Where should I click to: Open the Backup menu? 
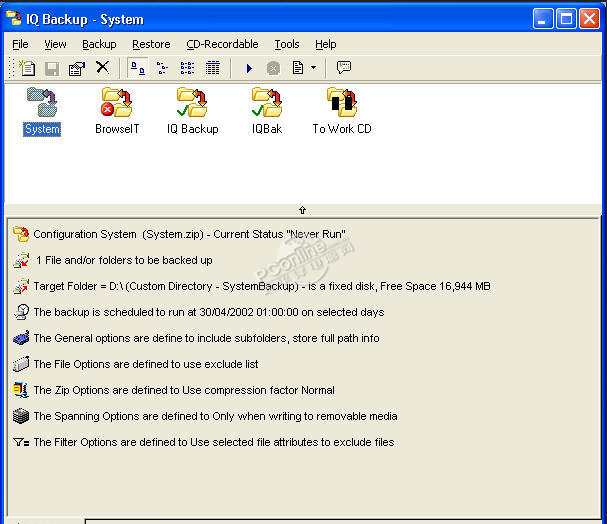(99, 45)
